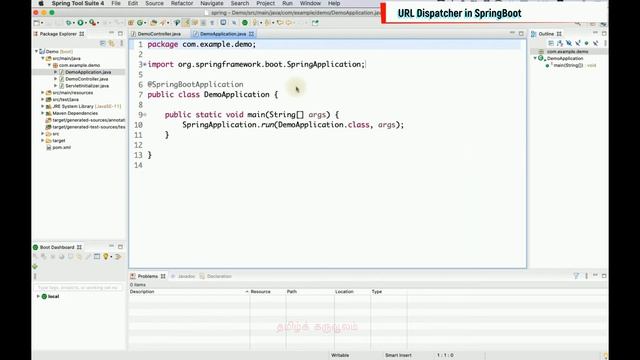The image size is (640, 360).
Task: Click Smart Insert in the status bar
Action: [x=398, y=355]
